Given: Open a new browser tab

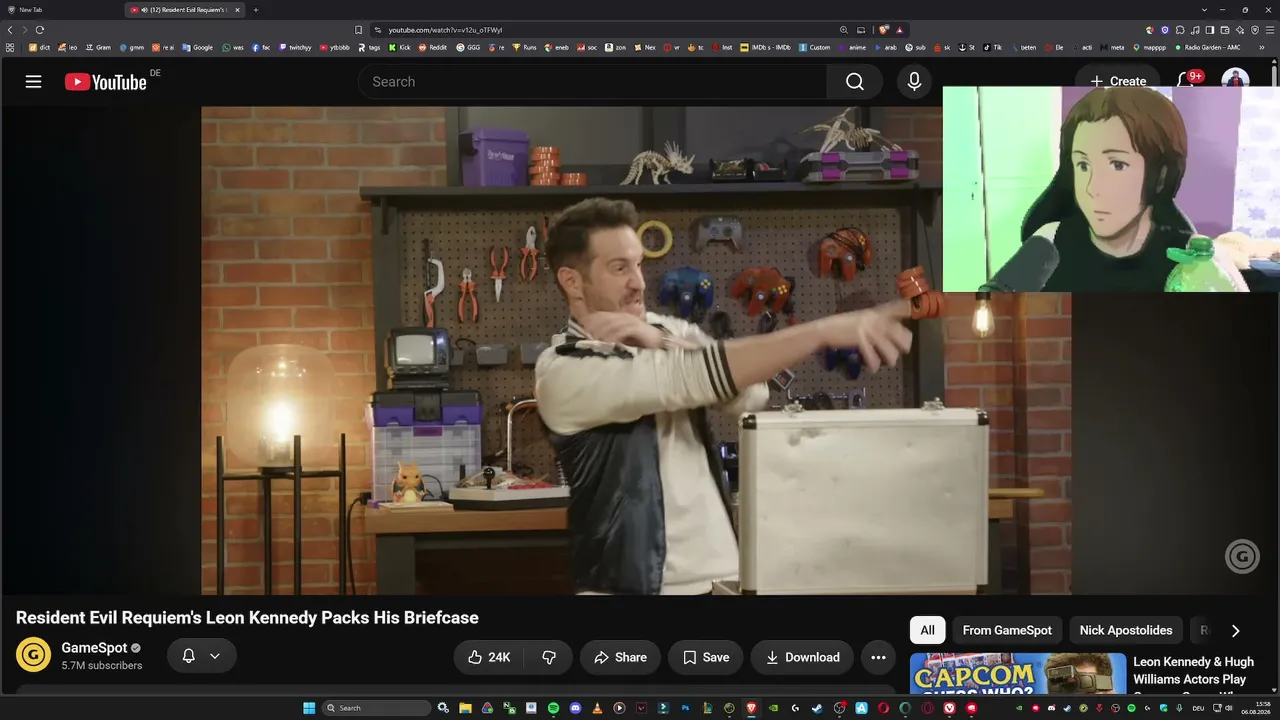Looking at the screenshot, I should coord(256,10).
